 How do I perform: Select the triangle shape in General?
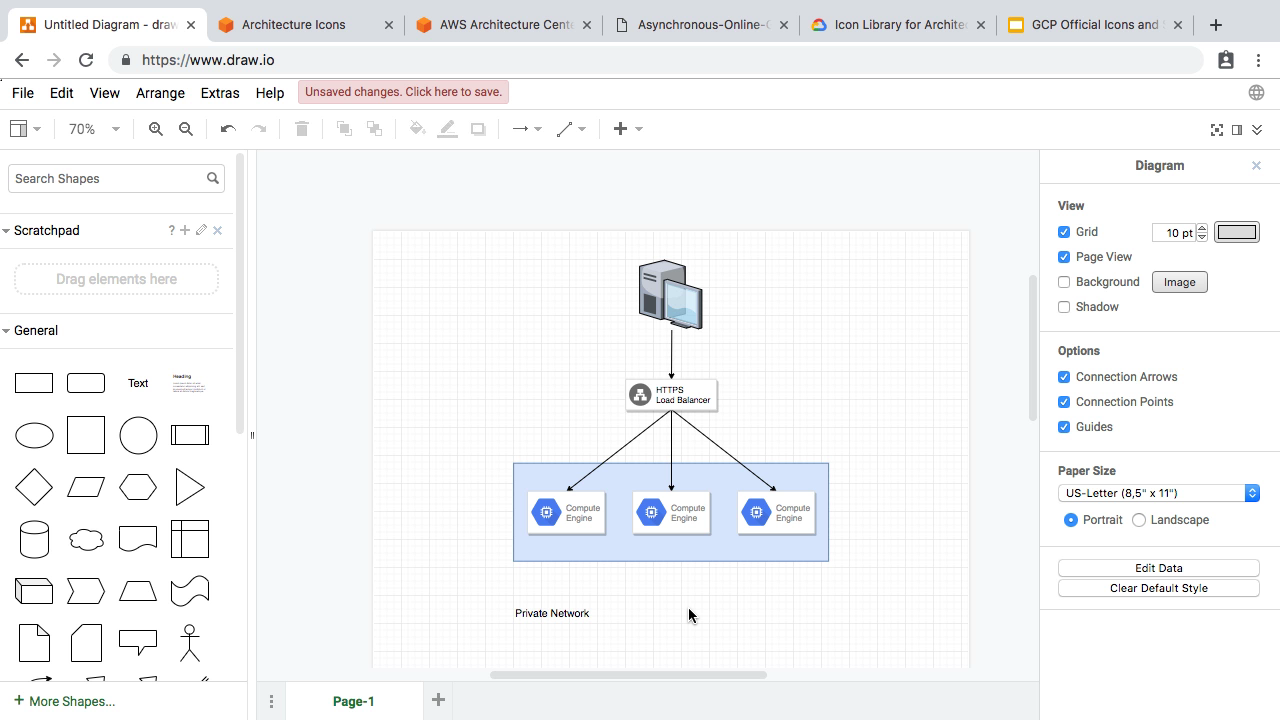(x=190, y=488)
